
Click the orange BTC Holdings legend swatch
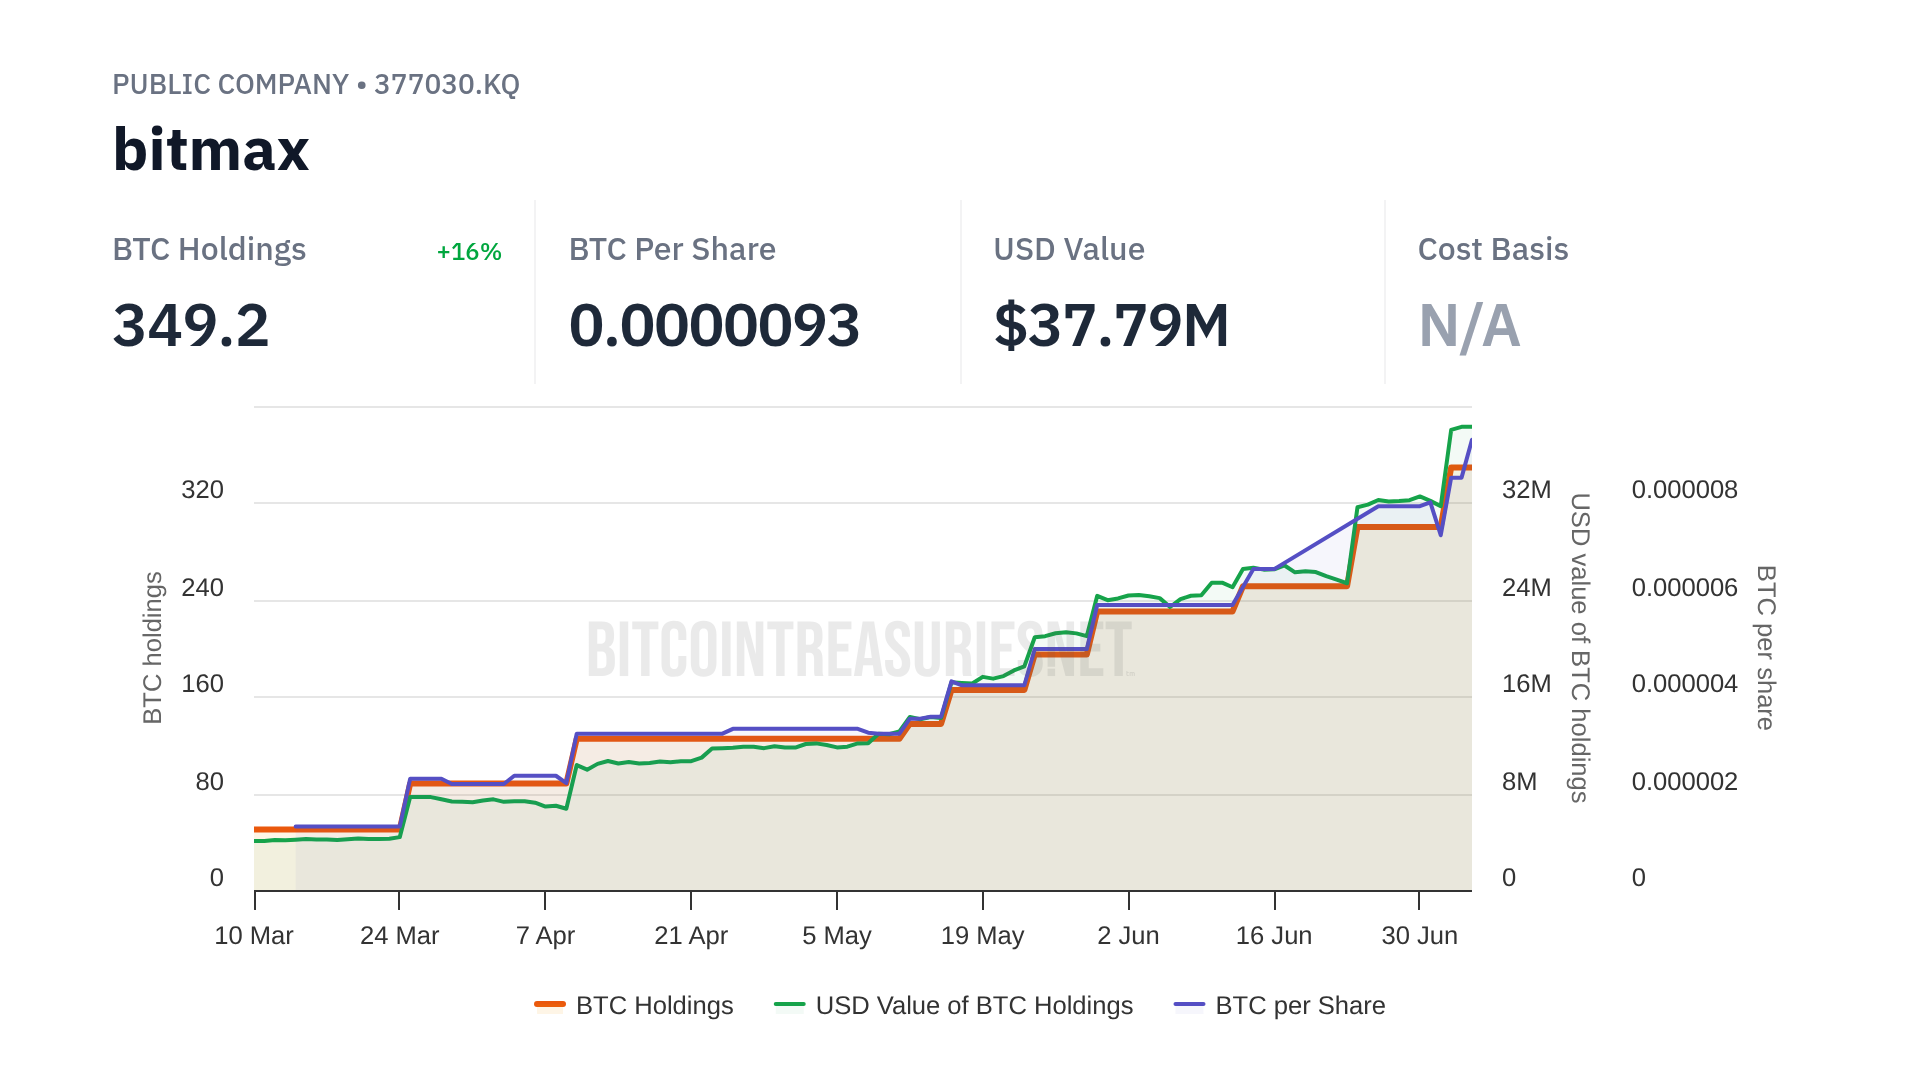pyautogui.click(x=550, y=1005)
